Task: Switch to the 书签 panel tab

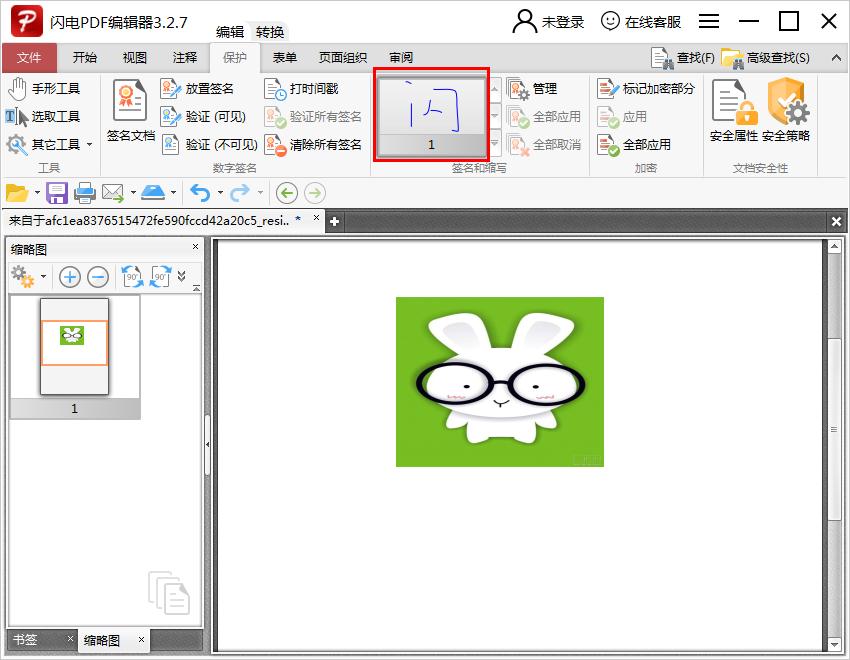Action: coord(24,640)
